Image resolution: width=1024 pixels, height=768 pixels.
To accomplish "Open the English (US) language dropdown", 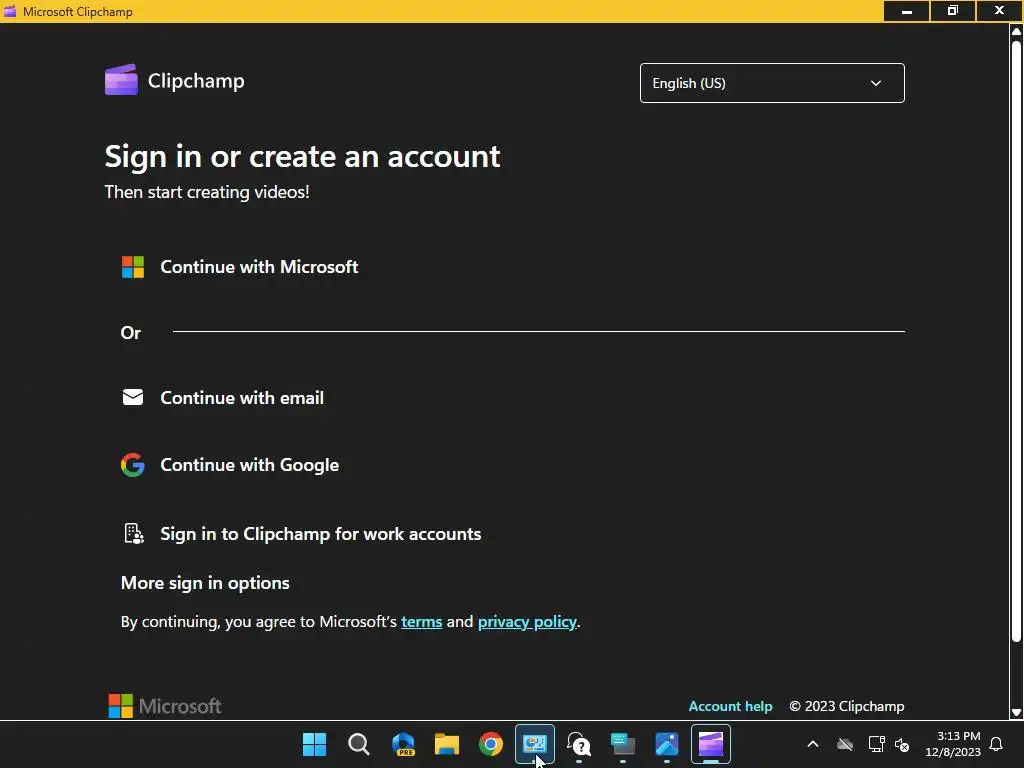I will (x=772, y=83).
